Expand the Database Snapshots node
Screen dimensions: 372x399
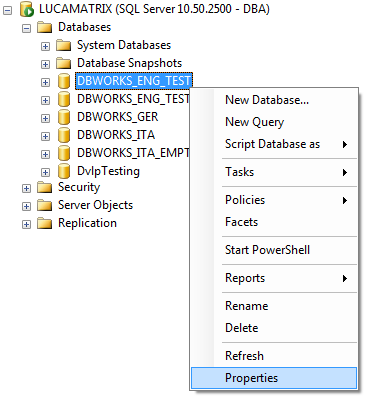click(45, 64)
